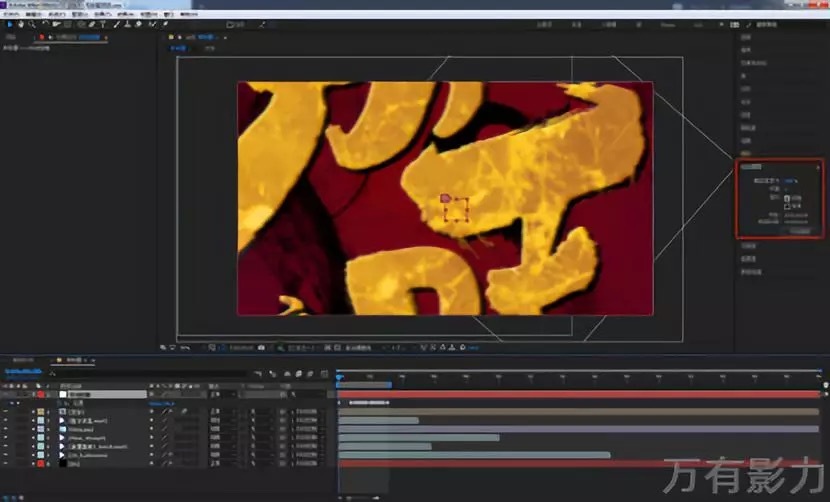This screenshot has height=502, width=830.
Task: Click the Capture Speed value in Motion Sketch
Action: (x=790, y=181)
